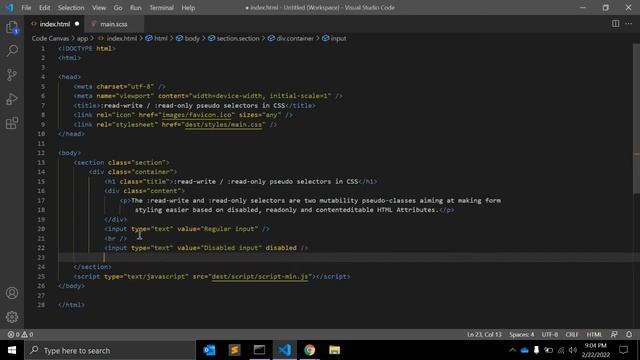Open the terminal window in taskbar
The image size is (640, 360).
point(259,350)
